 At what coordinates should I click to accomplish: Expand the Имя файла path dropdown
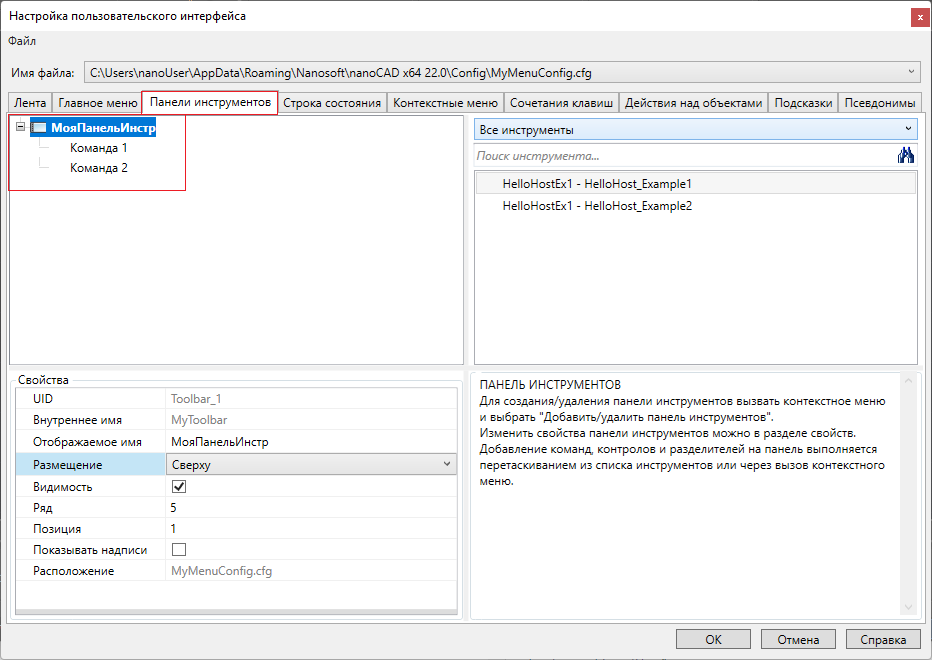coord(910,72)
